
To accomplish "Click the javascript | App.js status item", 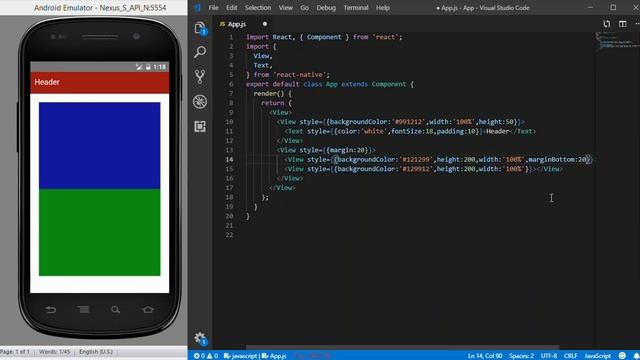I will [255, 356].
